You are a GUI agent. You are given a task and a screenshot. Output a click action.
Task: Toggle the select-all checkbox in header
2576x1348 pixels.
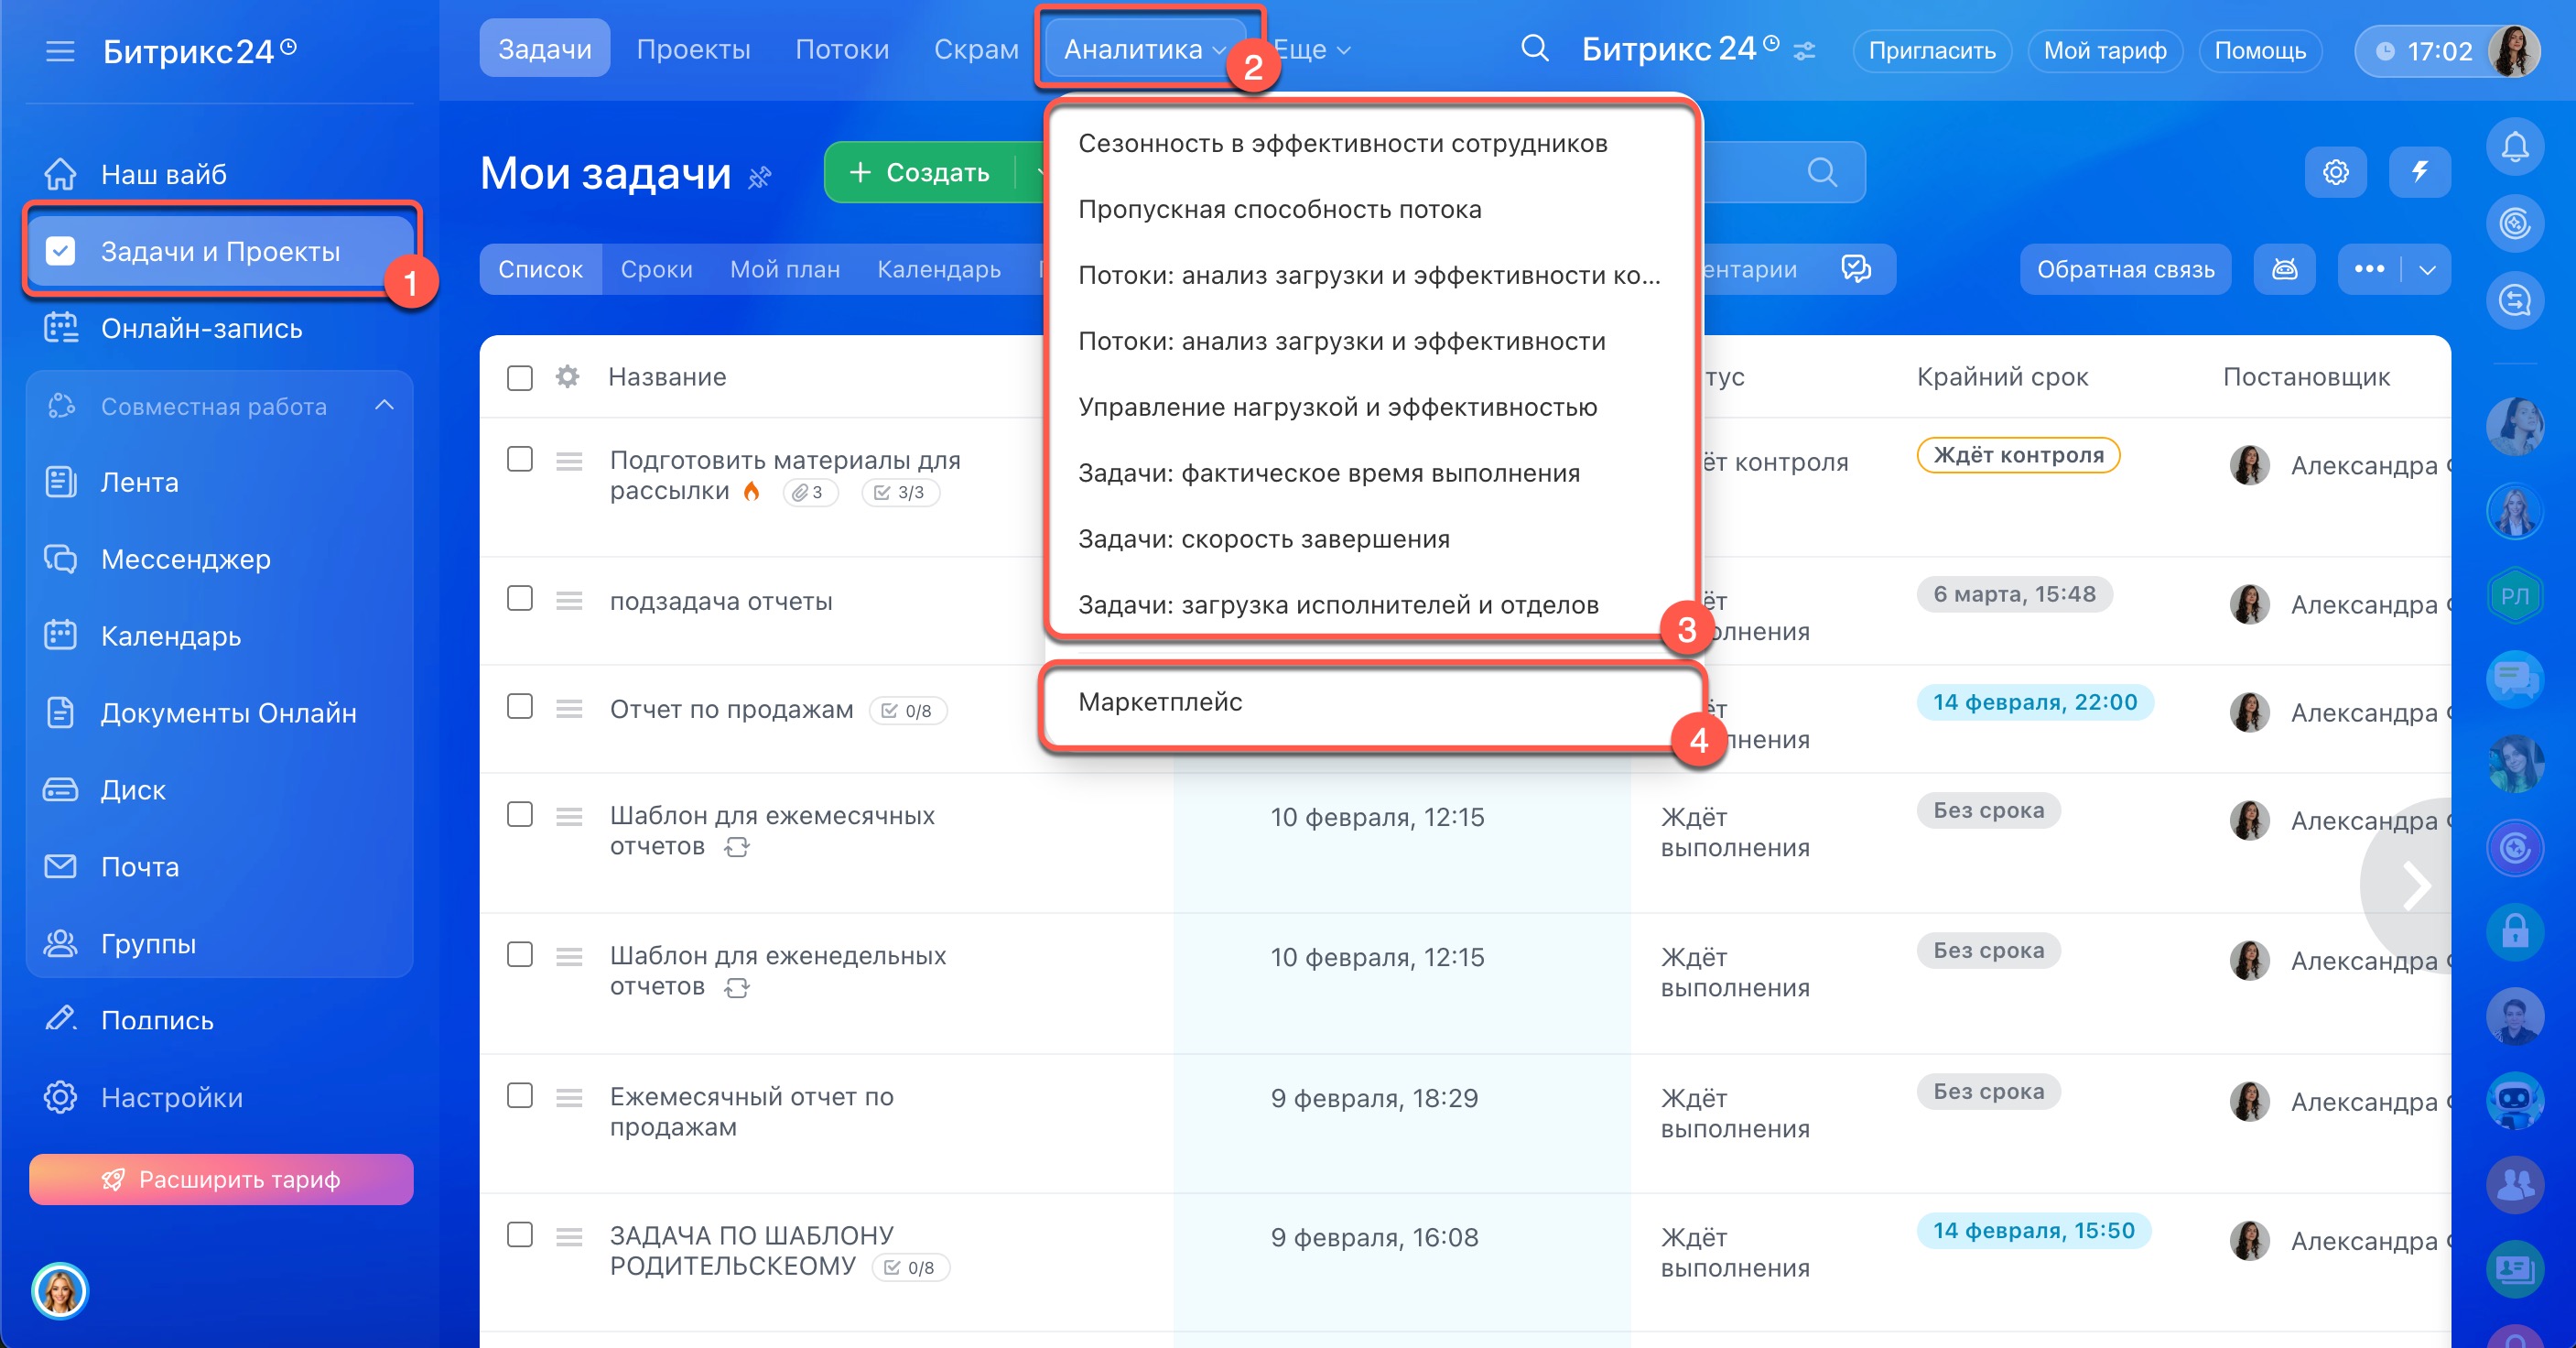click(x=520, y=378)
